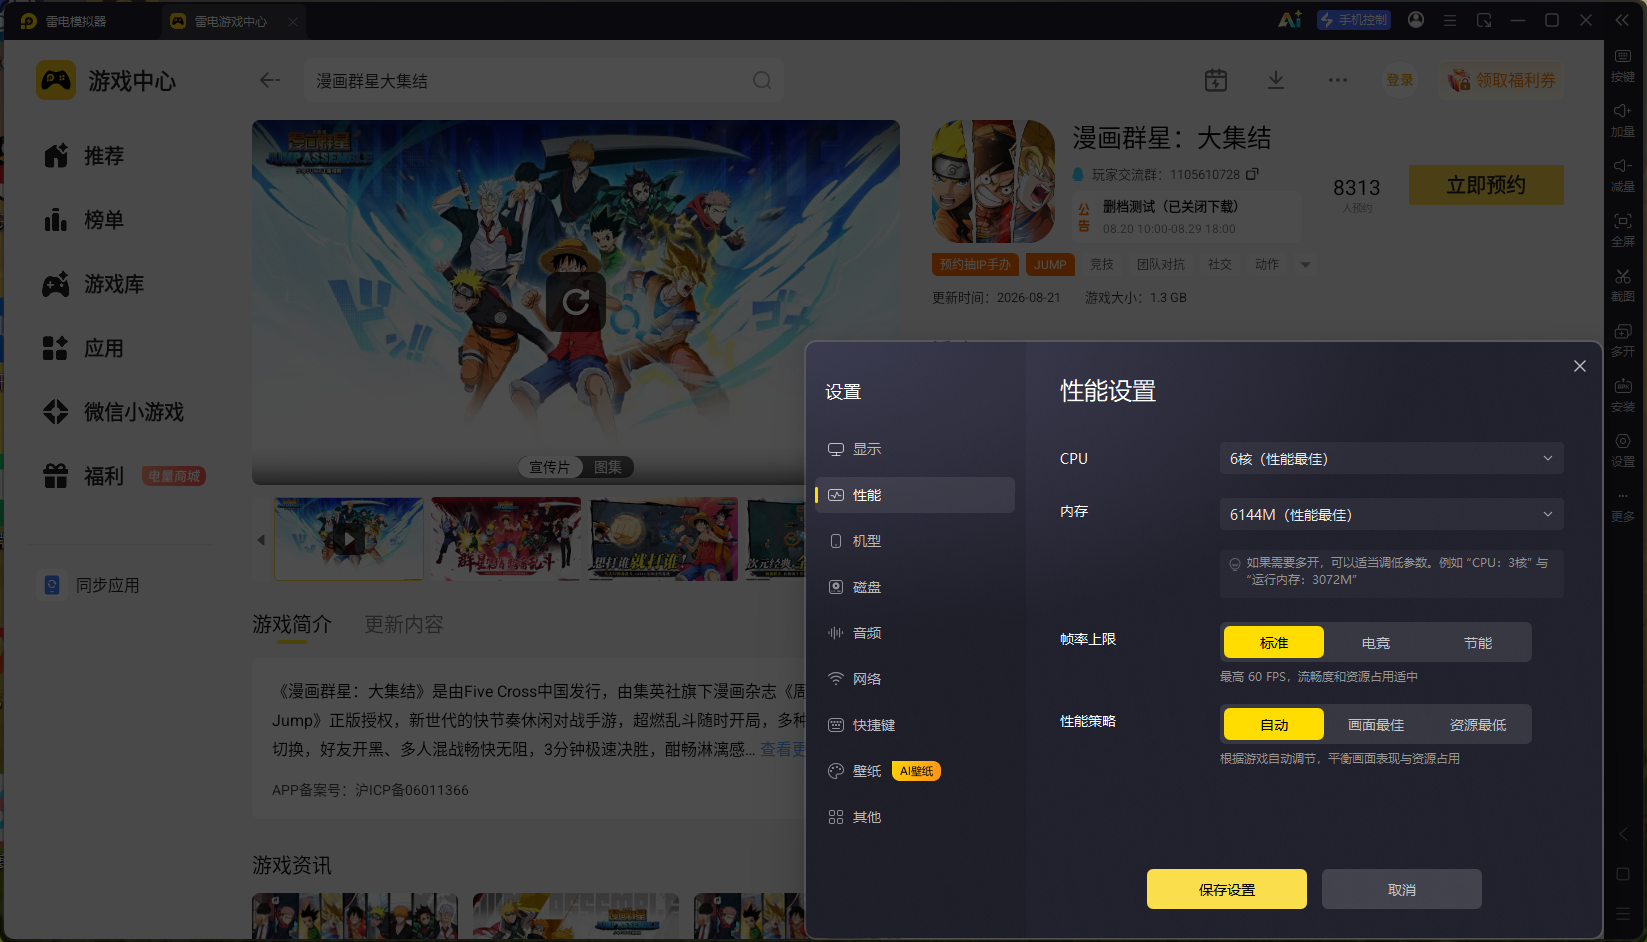Open the 榜单 rankings section

tap(84, 220)
